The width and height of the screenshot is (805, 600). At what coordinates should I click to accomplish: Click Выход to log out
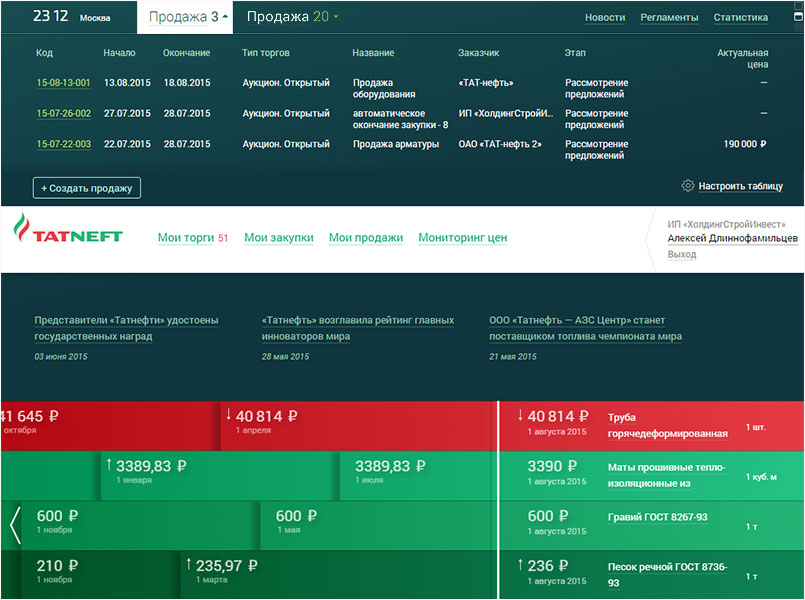tap(682, 255)
